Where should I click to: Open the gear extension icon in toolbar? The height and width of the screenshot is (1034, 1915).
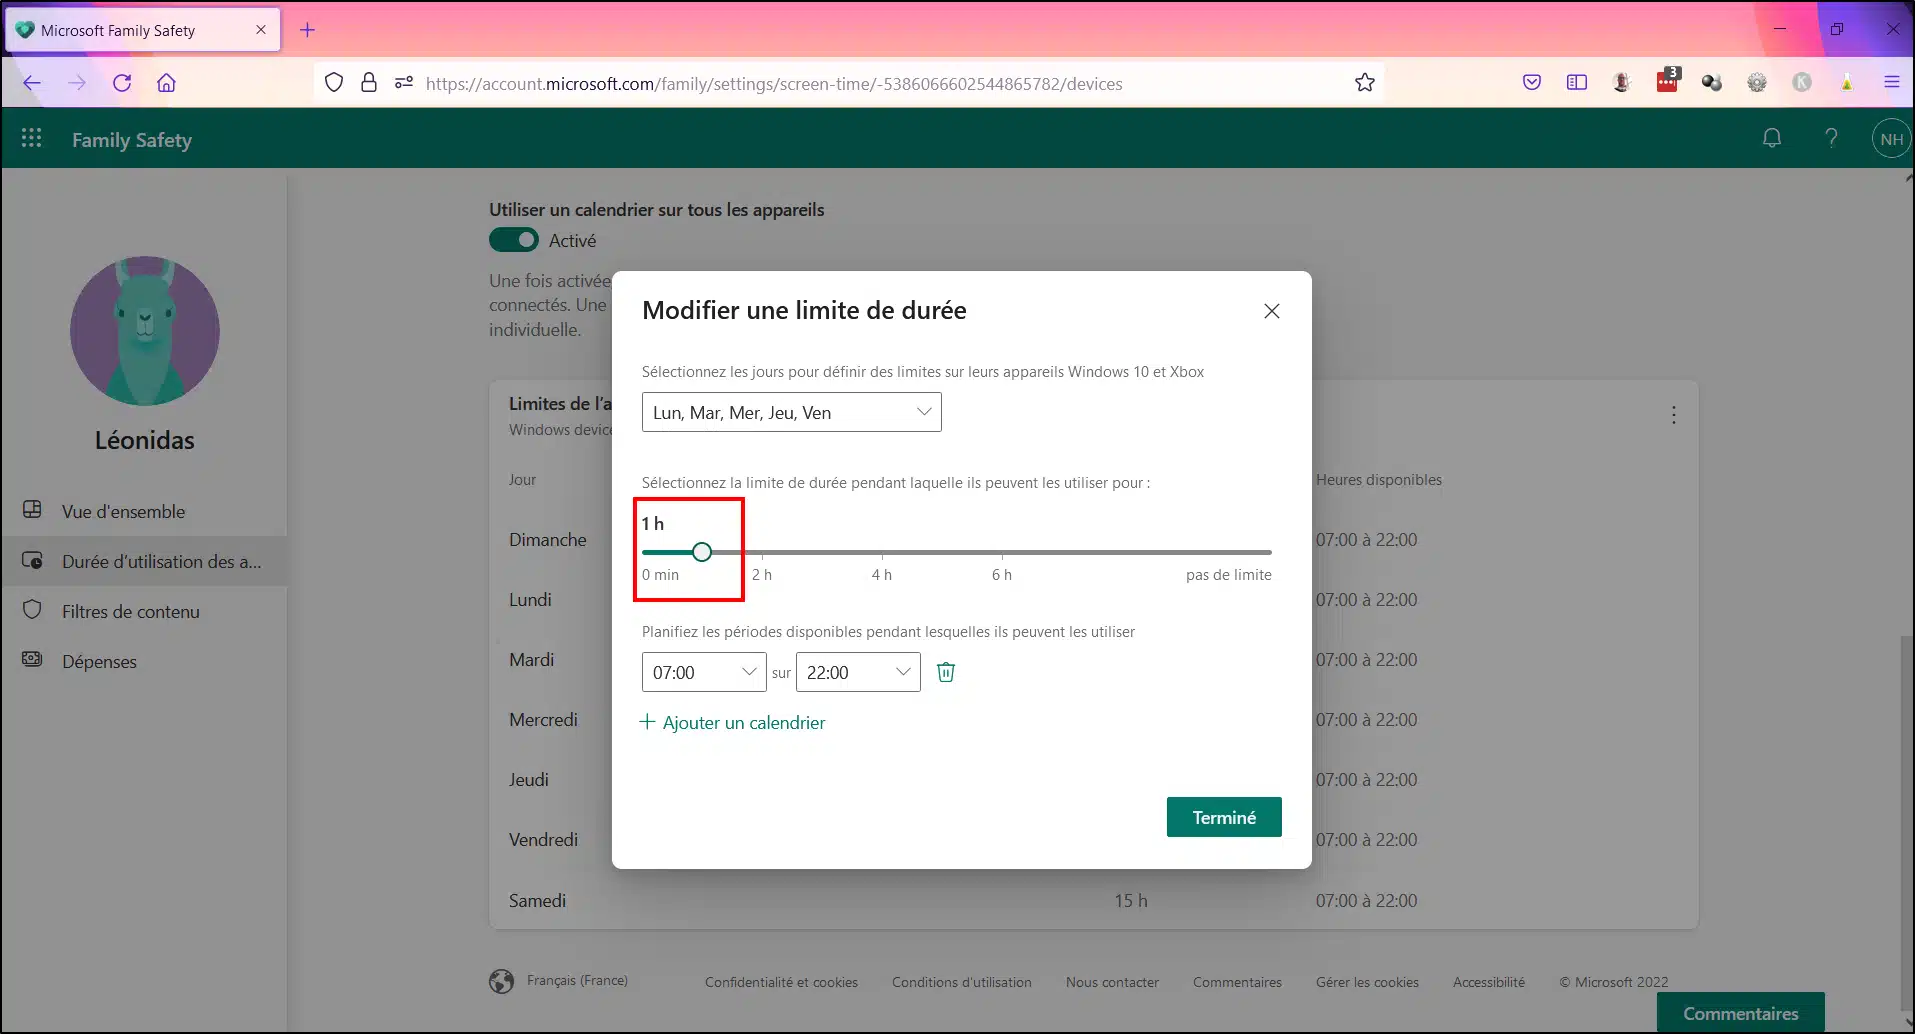coord(1757,83)
